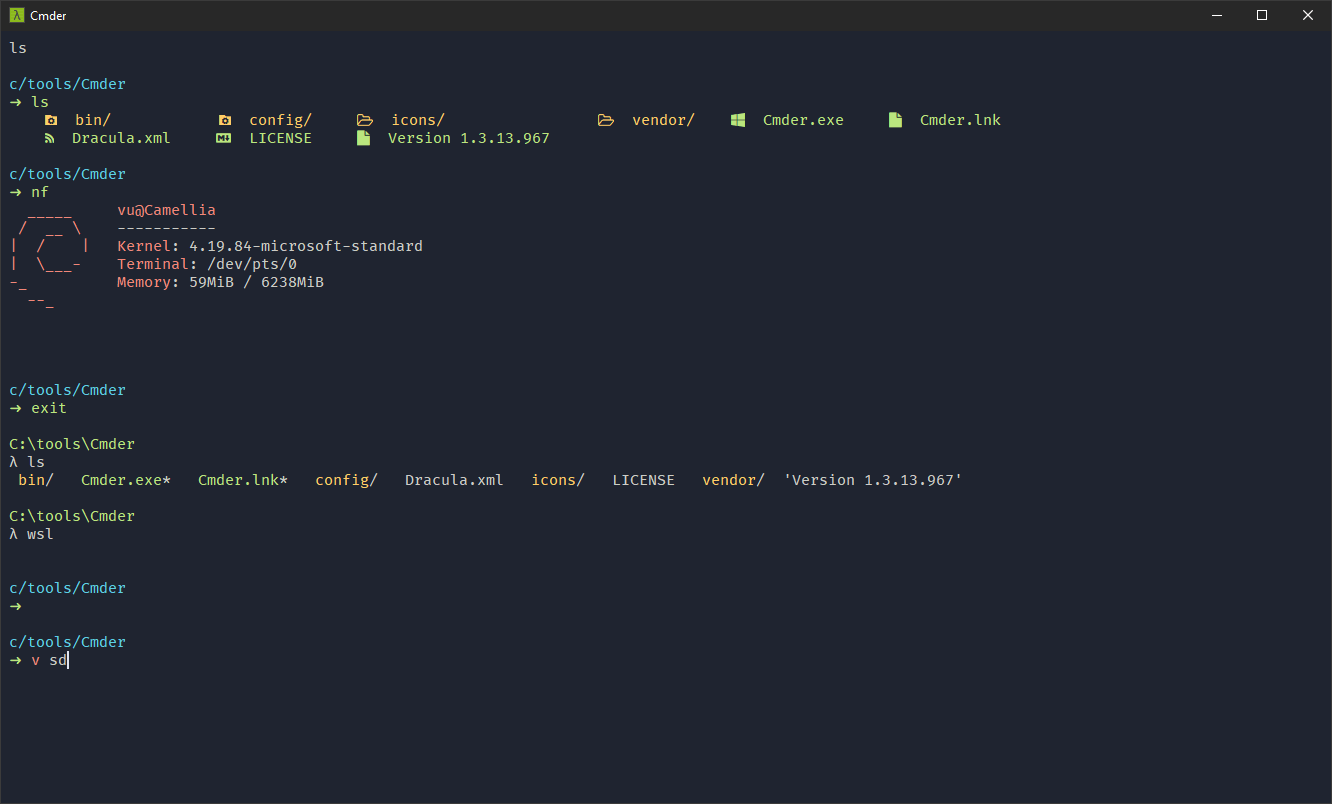This screenshot has width=1332, height=804.
Task: Click 'config/' in the plain ls output
Action: pyautogui.click(x=346, y=480)
